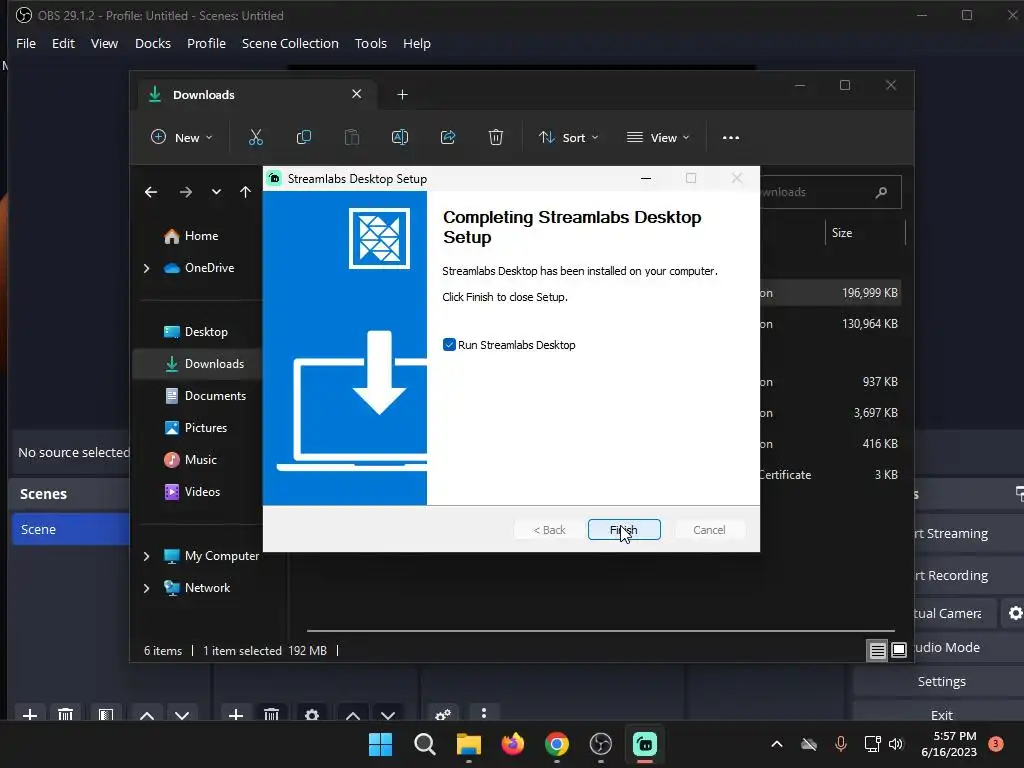This screenshot has width=1024, height=768.
Task: Select Scene in OBS Scenes list
Action: 71,529
